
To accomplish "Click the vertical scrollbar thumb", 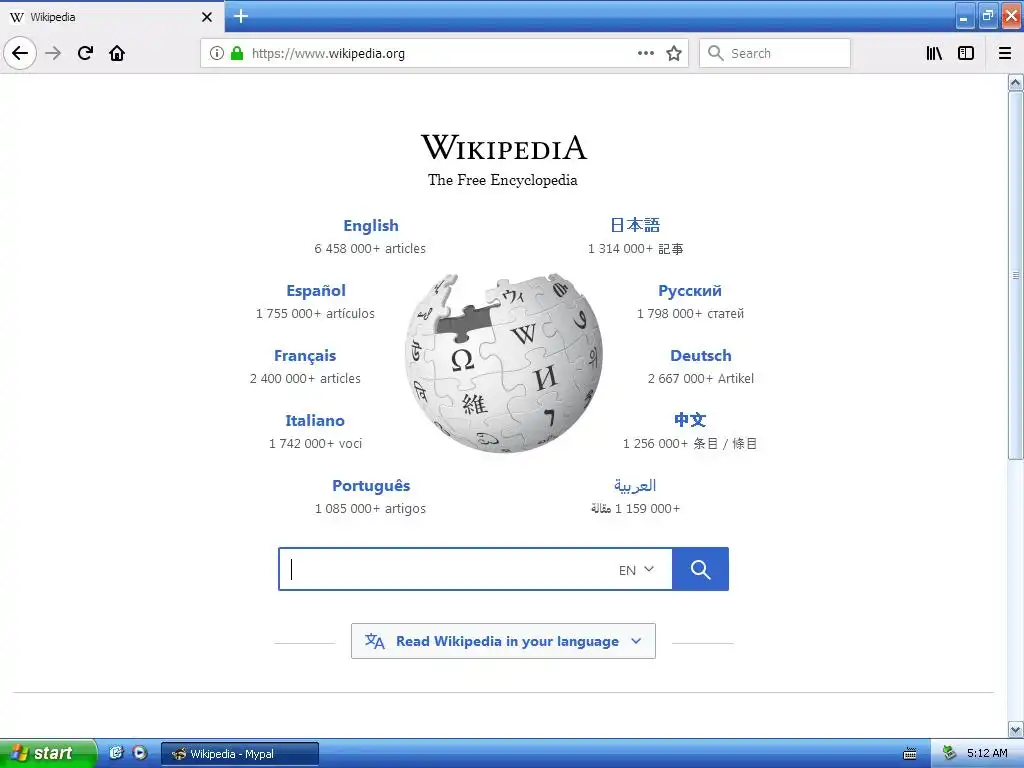I will click(x=1016, y=275).
